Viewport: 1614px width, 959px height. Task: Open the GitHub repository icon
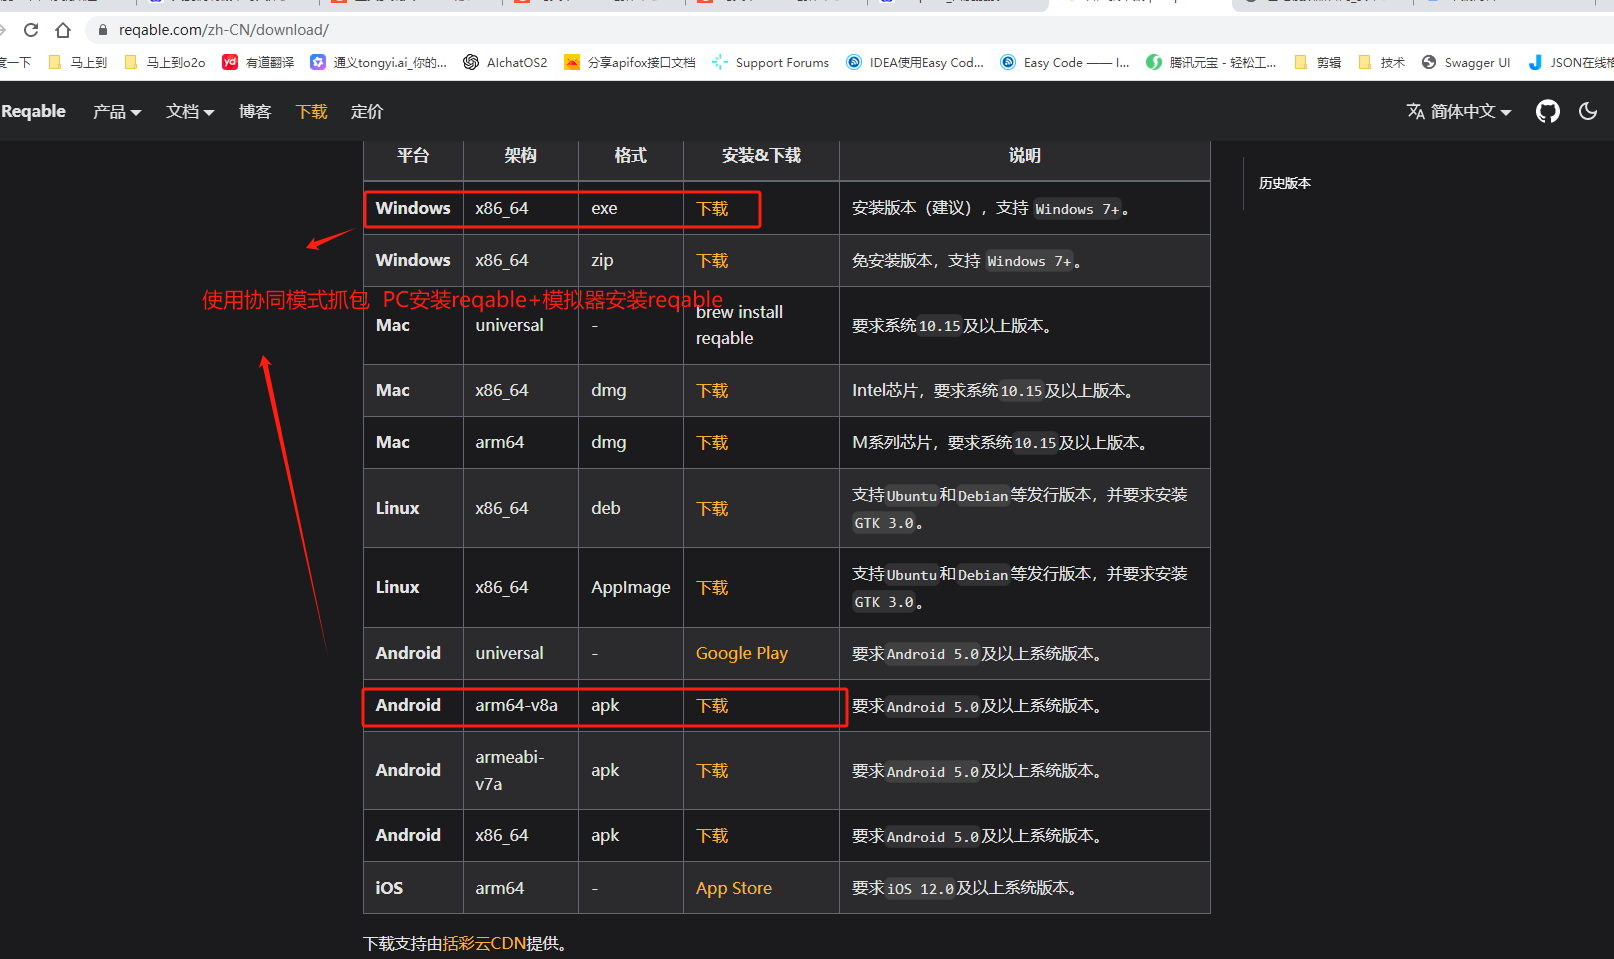point(1548,111)
